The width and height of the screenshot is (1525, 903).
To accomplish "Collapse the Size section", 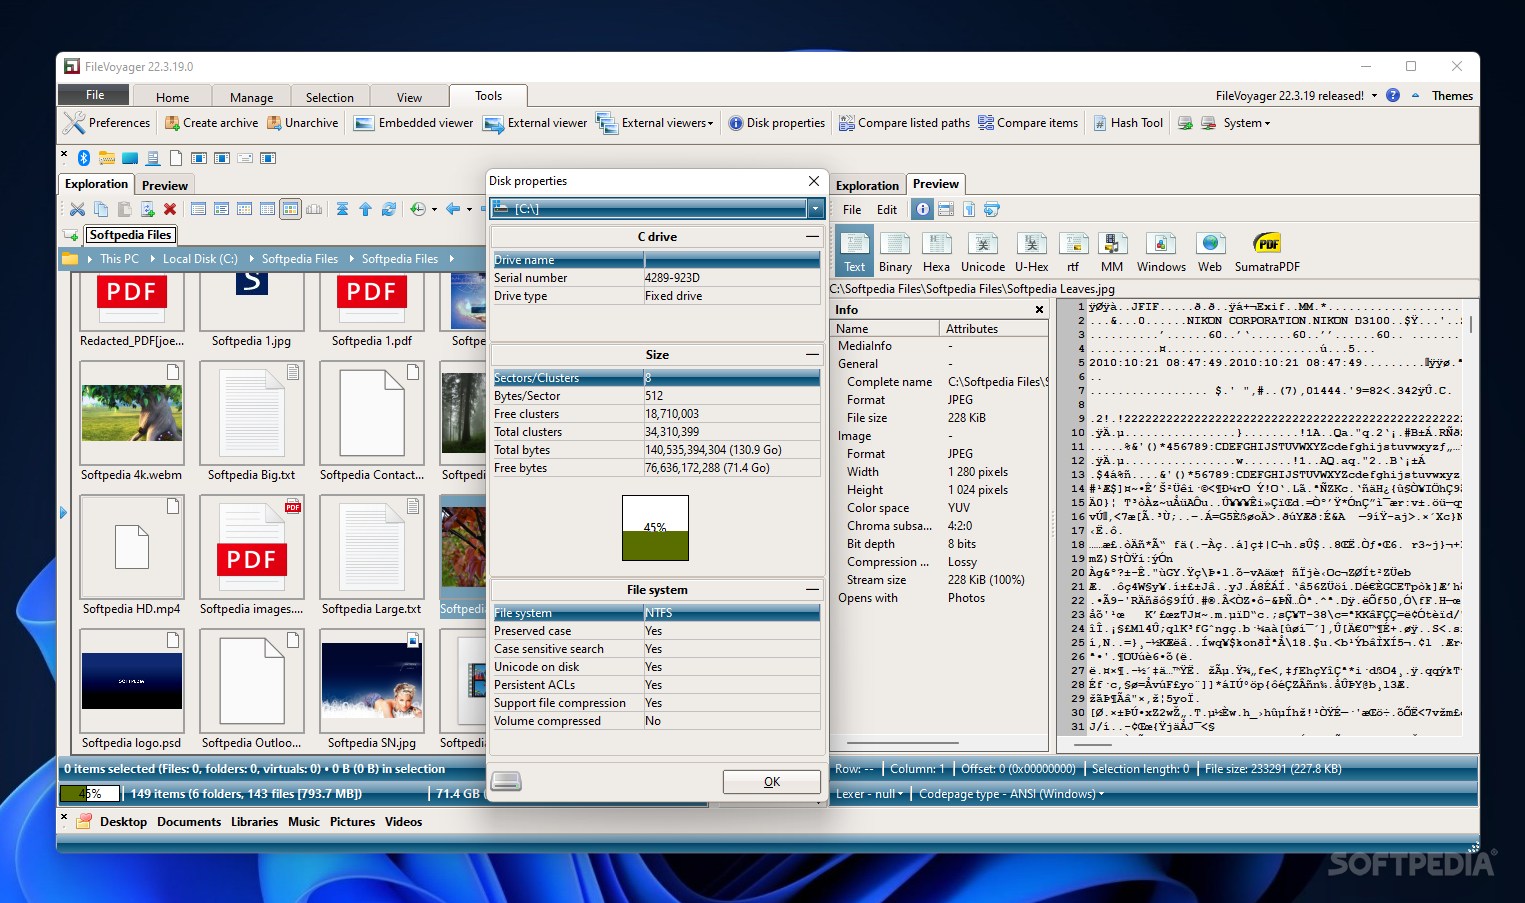I will 812,355.
